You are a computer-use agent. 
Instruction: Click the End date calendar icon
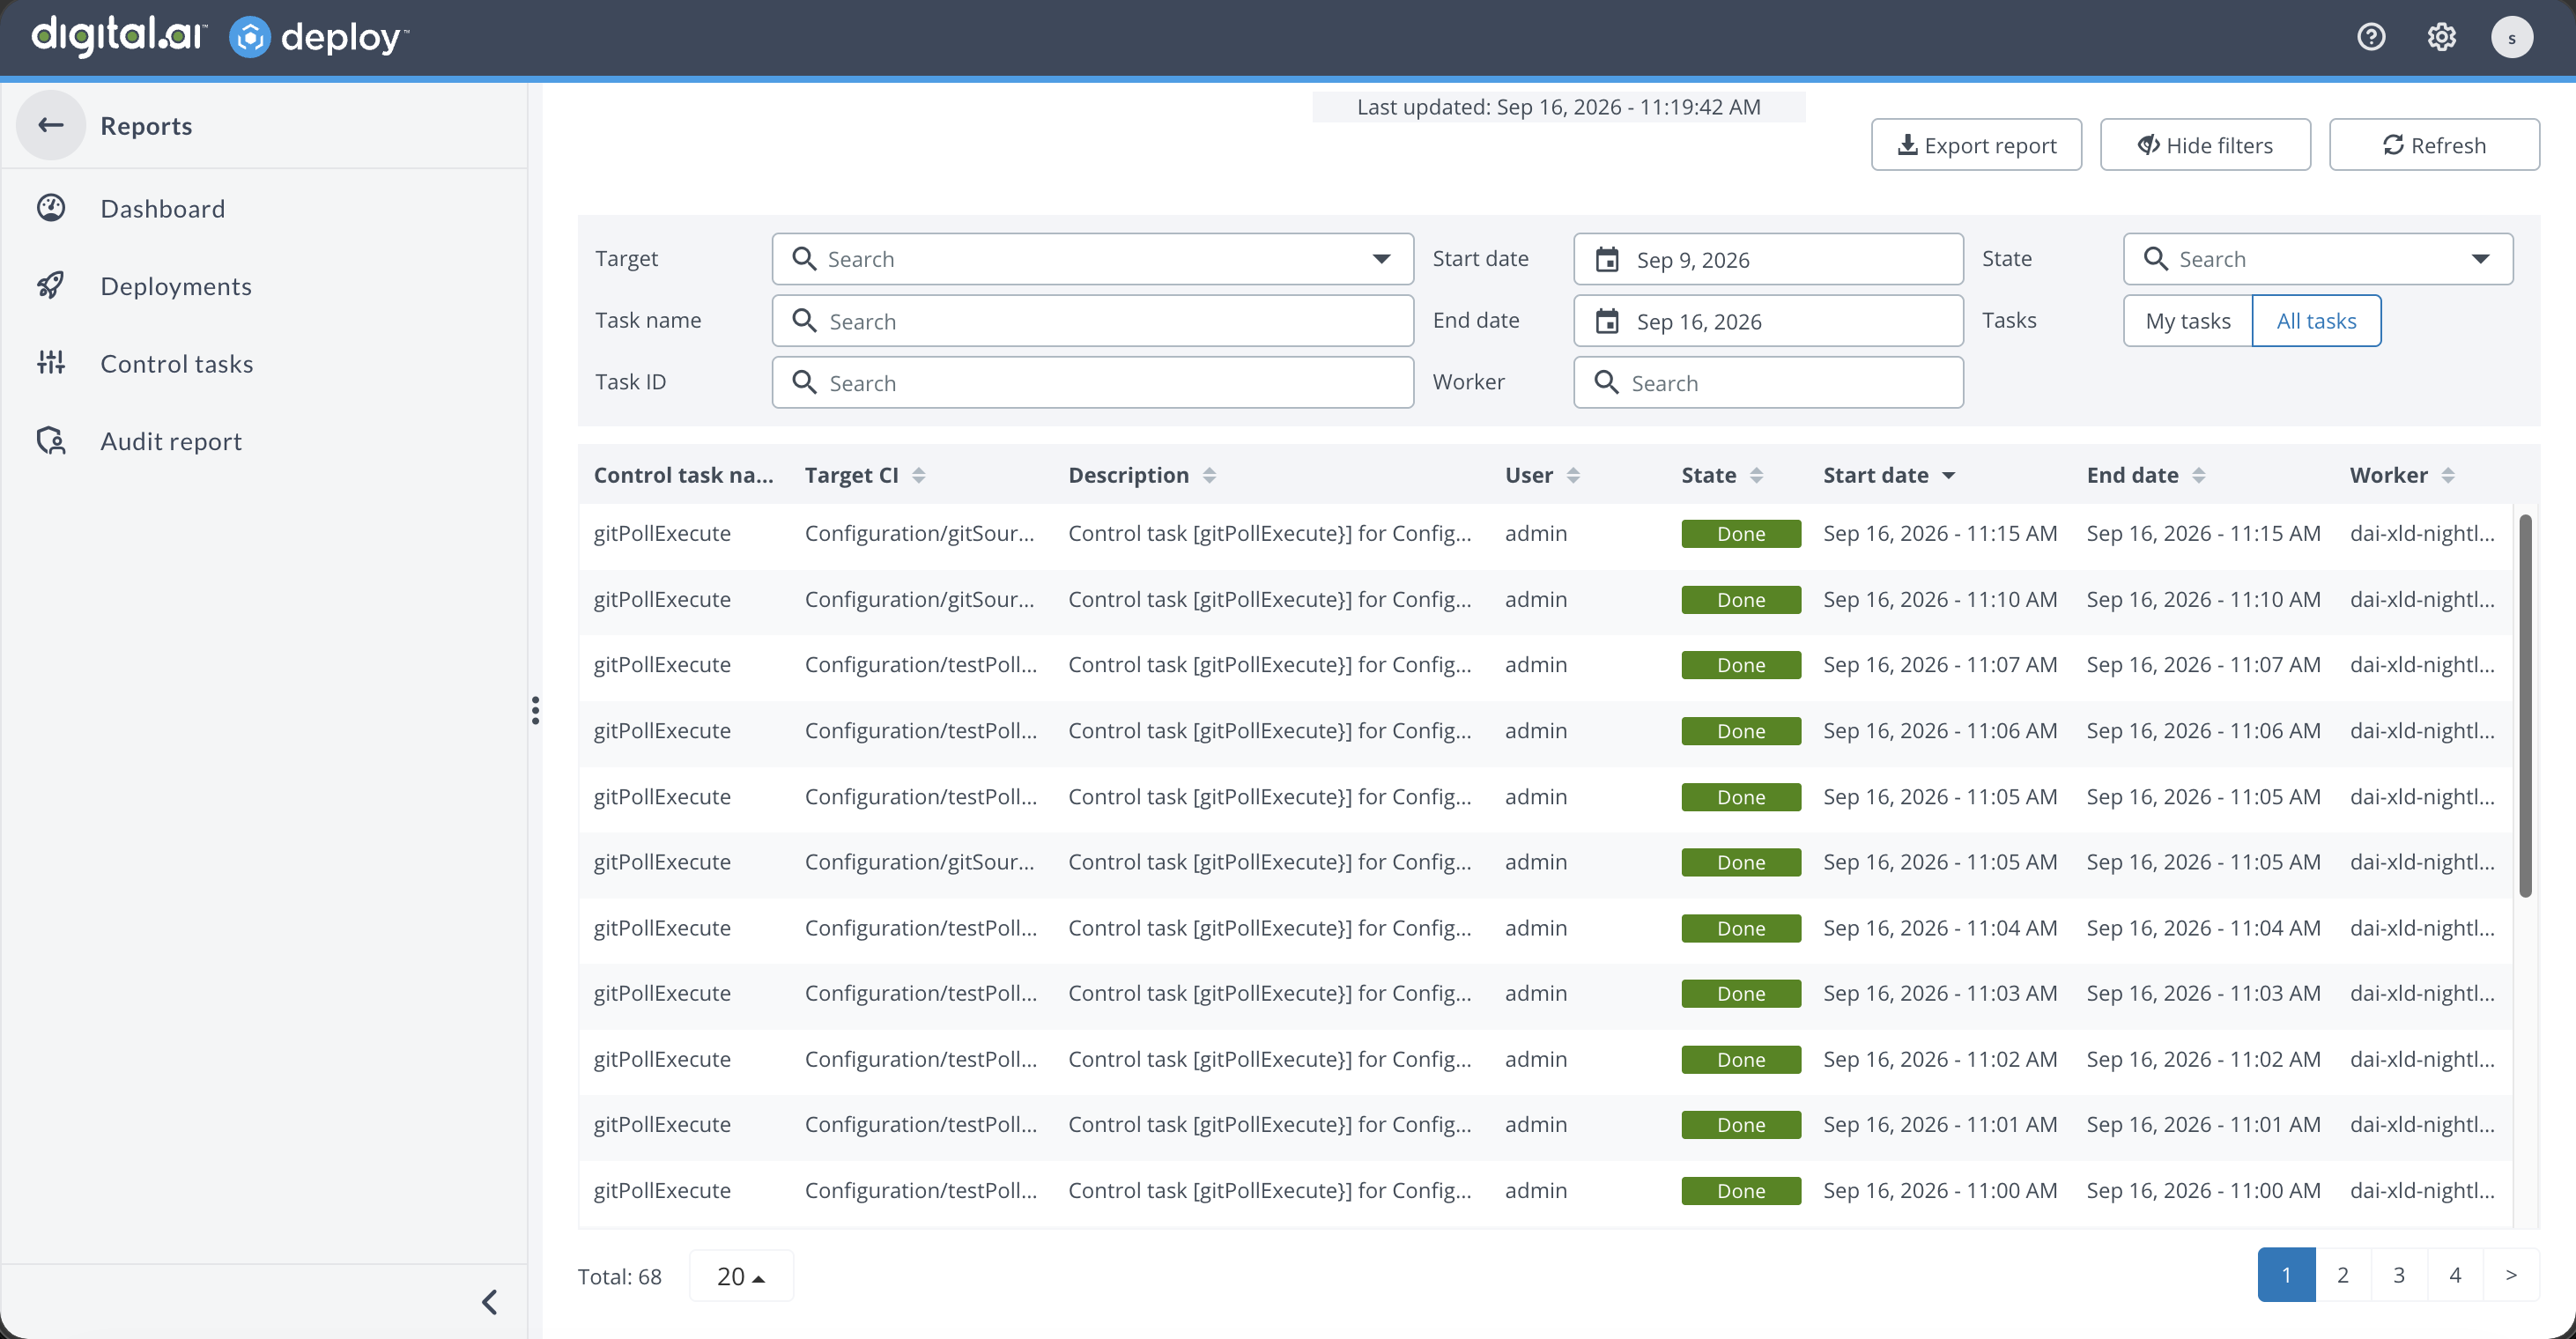[x=1606, y=321]
